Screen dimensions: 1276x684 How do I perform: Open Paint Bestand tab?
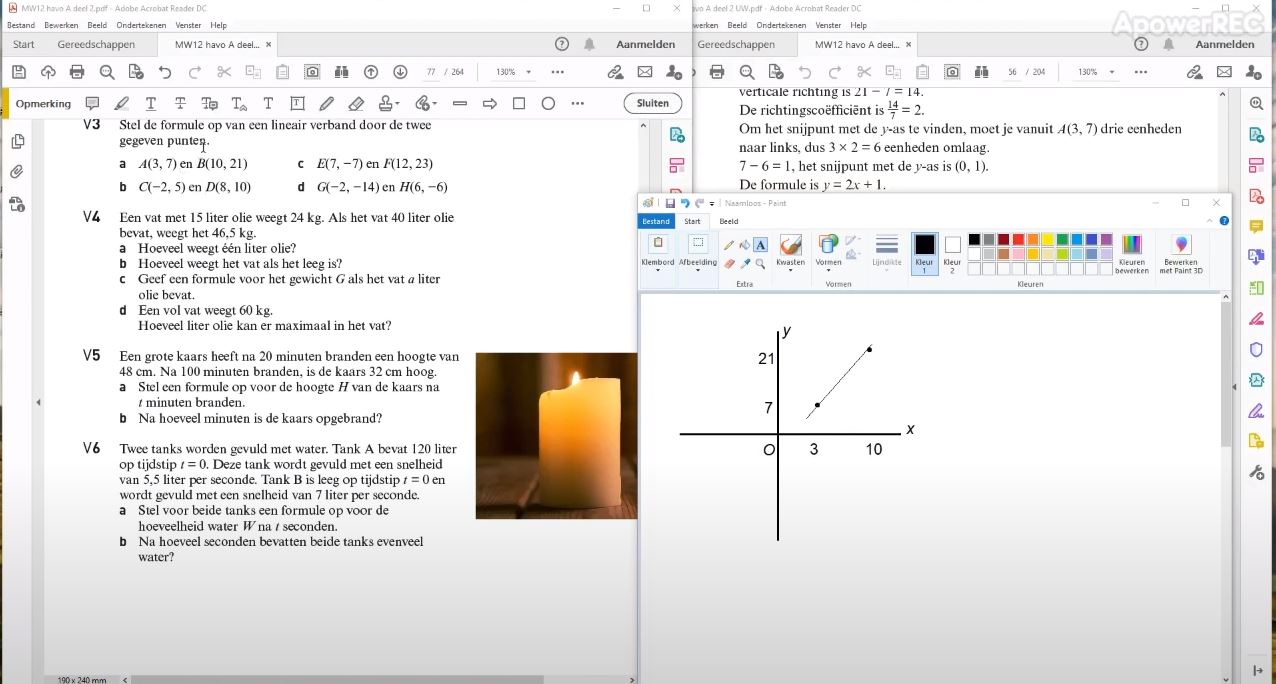click(656, 221)
